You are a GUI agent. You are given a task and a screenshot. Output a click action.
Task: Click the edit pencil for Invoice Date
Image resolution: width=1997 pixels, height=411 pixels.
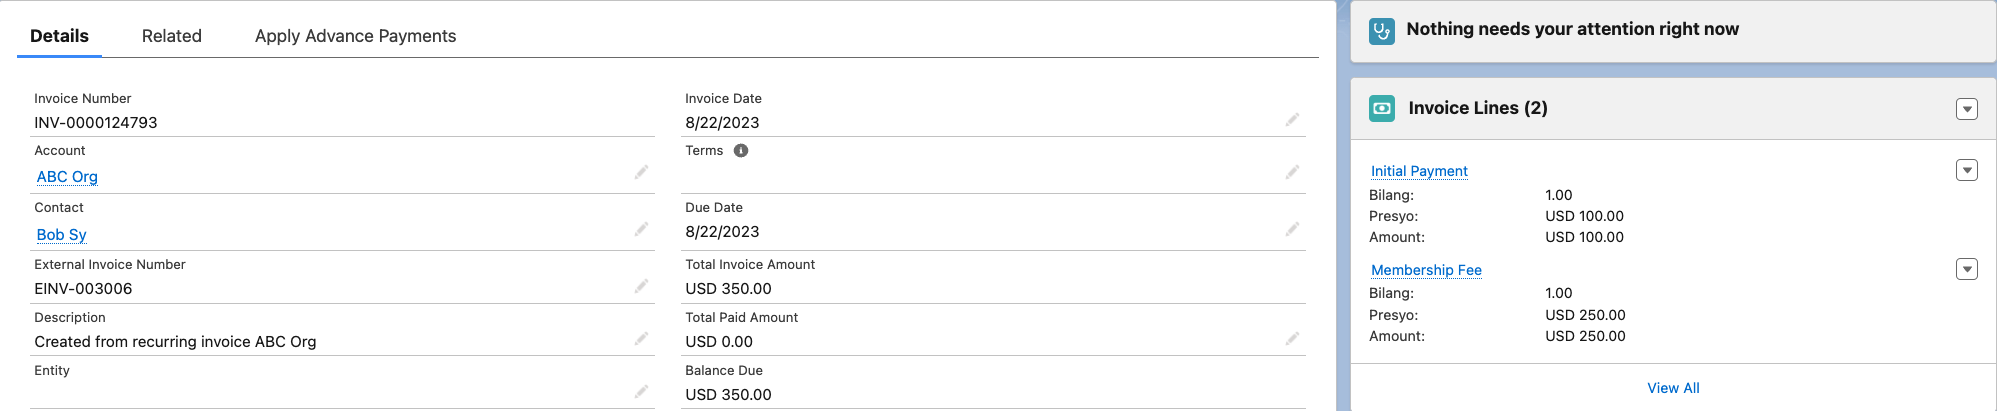click(1292, 120)
